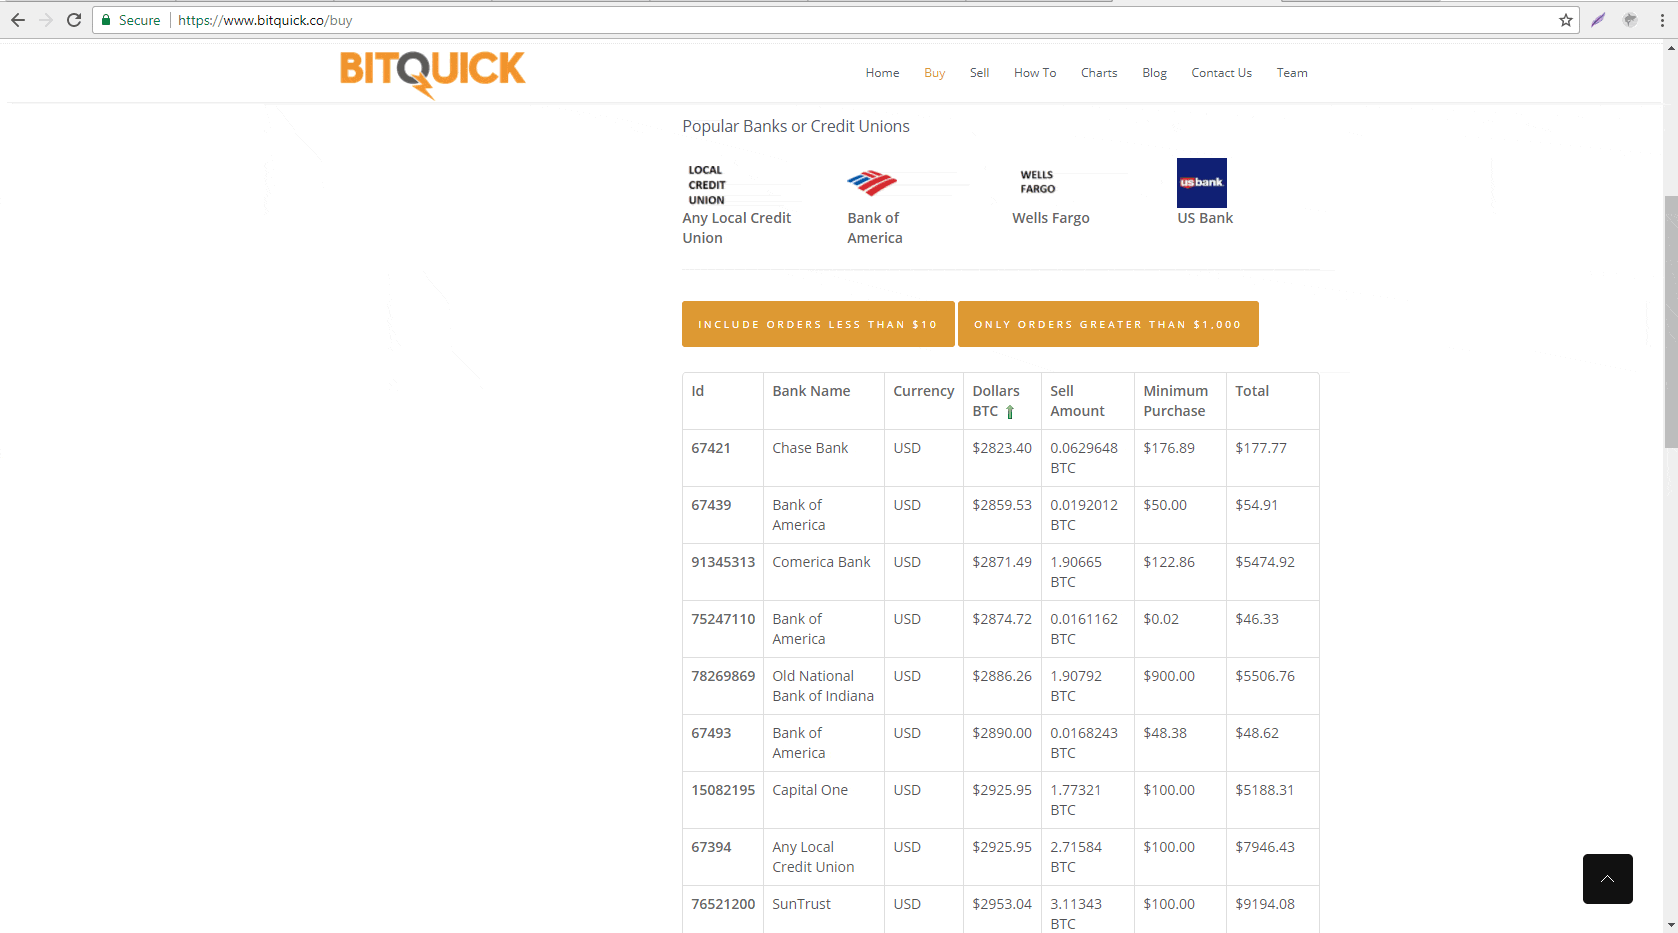Click the browser back arrow
1678x933 pixels.
coord(18,20)
